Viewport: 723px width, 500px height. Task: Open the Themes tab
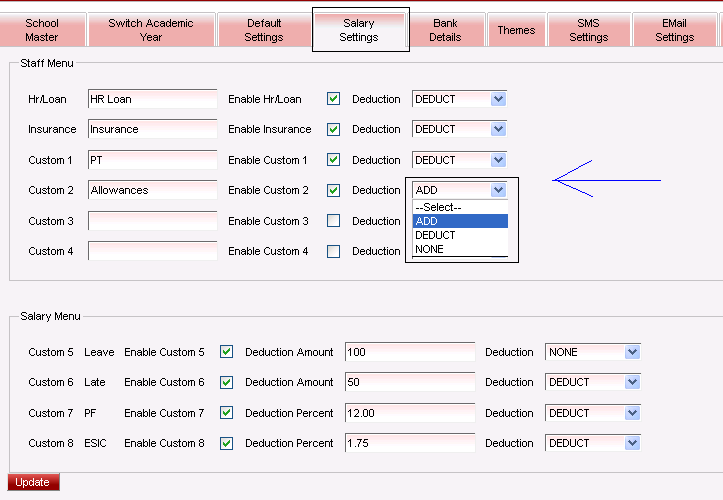coord(516,30)
